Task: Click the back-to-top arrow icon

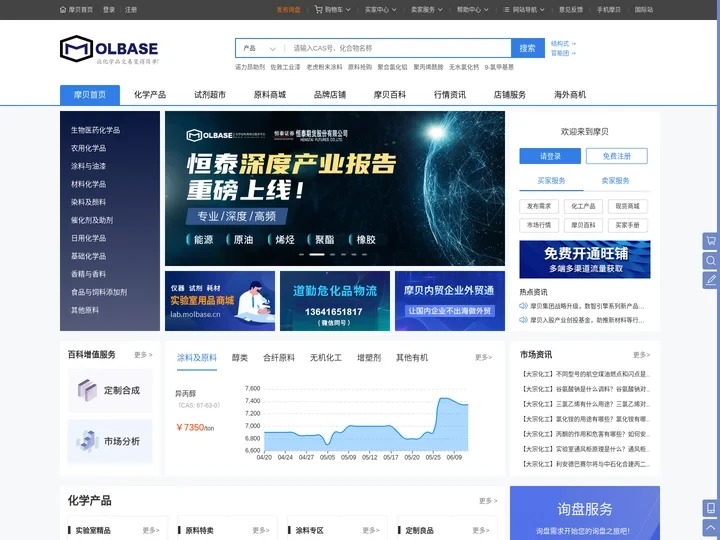Action: point(711,527)
